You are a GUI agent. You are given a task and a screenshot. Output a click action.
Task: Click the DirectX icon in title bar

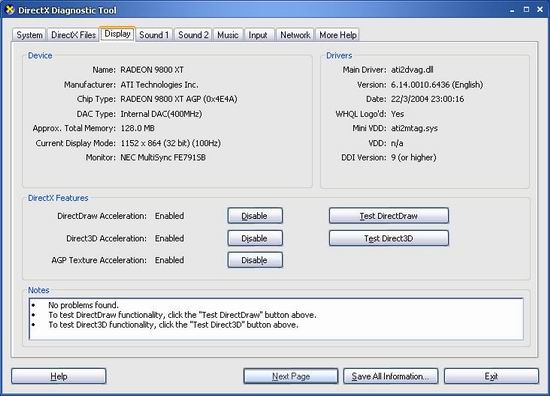click(x=9, y=10)
